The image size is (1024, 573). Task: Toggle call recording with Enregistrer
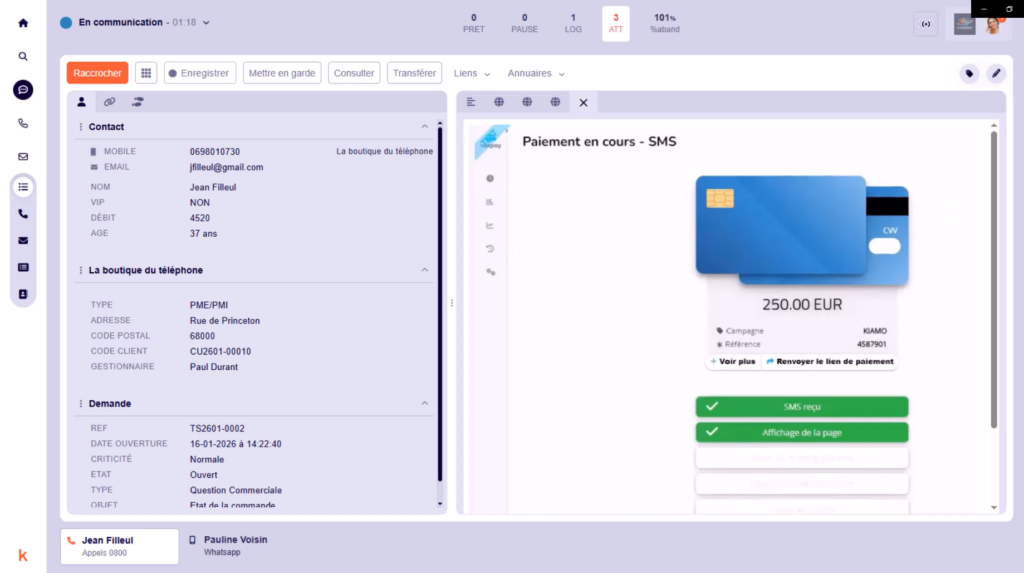tap(199, 73)
